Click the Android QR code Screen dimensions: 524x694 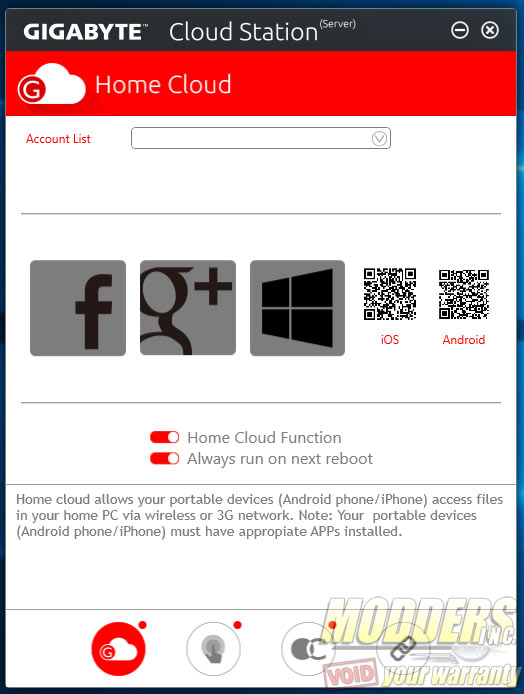point(464,294)
